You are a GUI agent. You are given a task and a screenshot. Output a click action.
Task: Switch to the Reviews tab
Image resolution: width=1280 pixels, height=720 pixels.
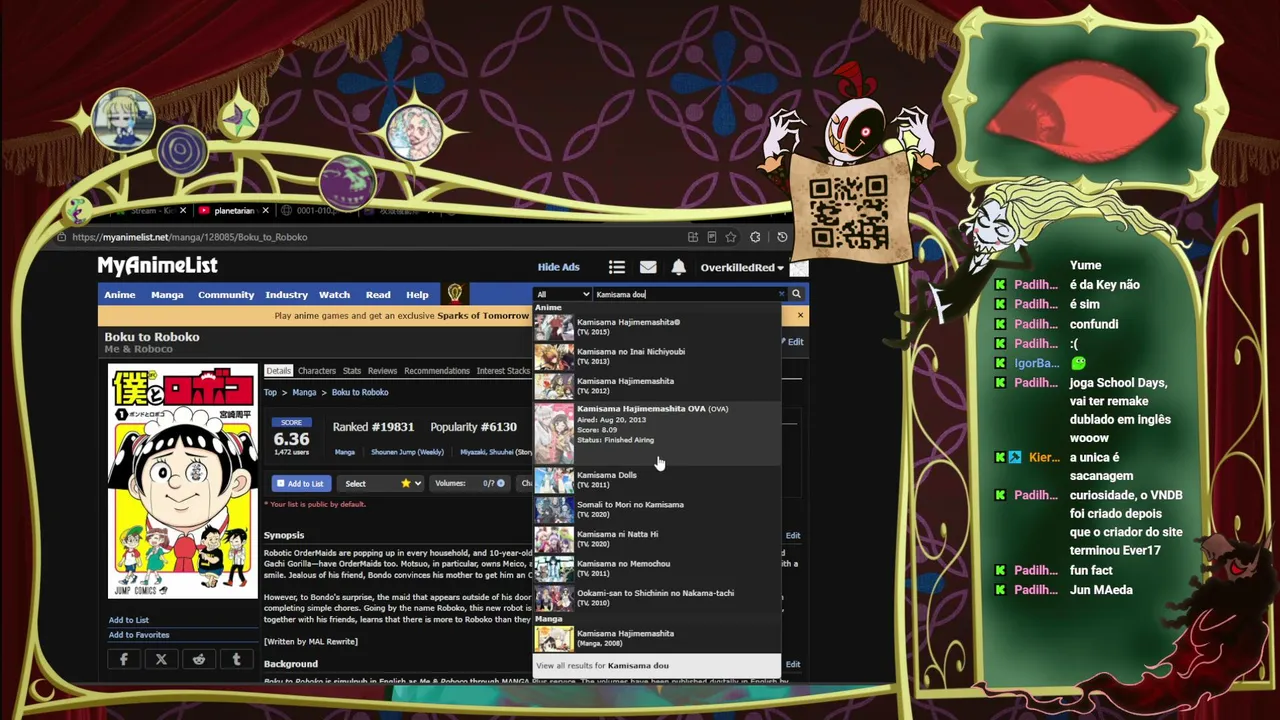pos(382,371)
